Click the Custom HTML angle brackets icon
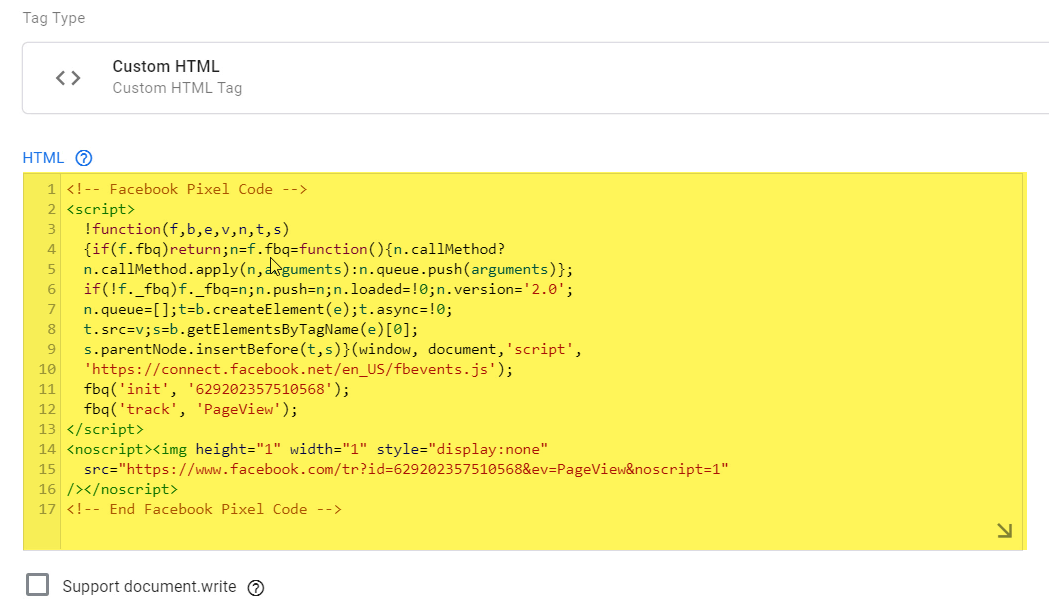Viewport: 1049px width, 604px height. [x=68, y=78]
